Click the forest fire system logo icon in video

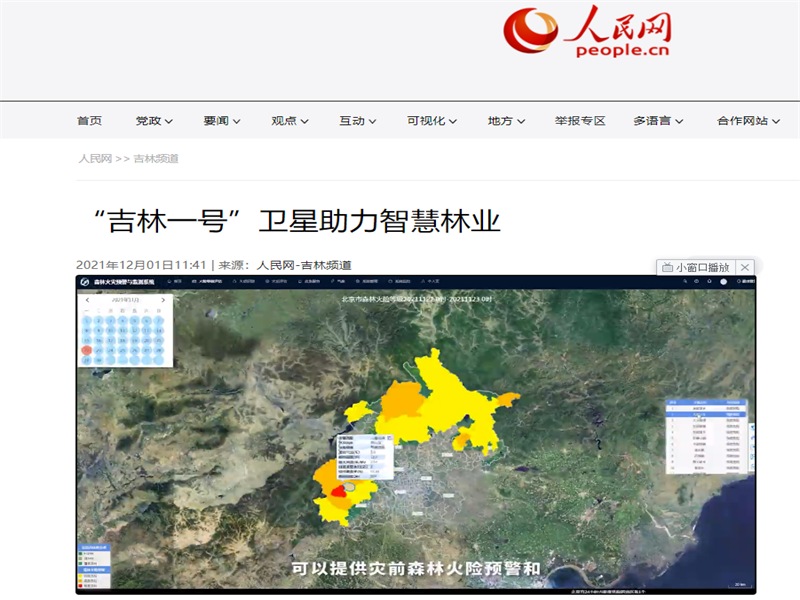(86, 283)
